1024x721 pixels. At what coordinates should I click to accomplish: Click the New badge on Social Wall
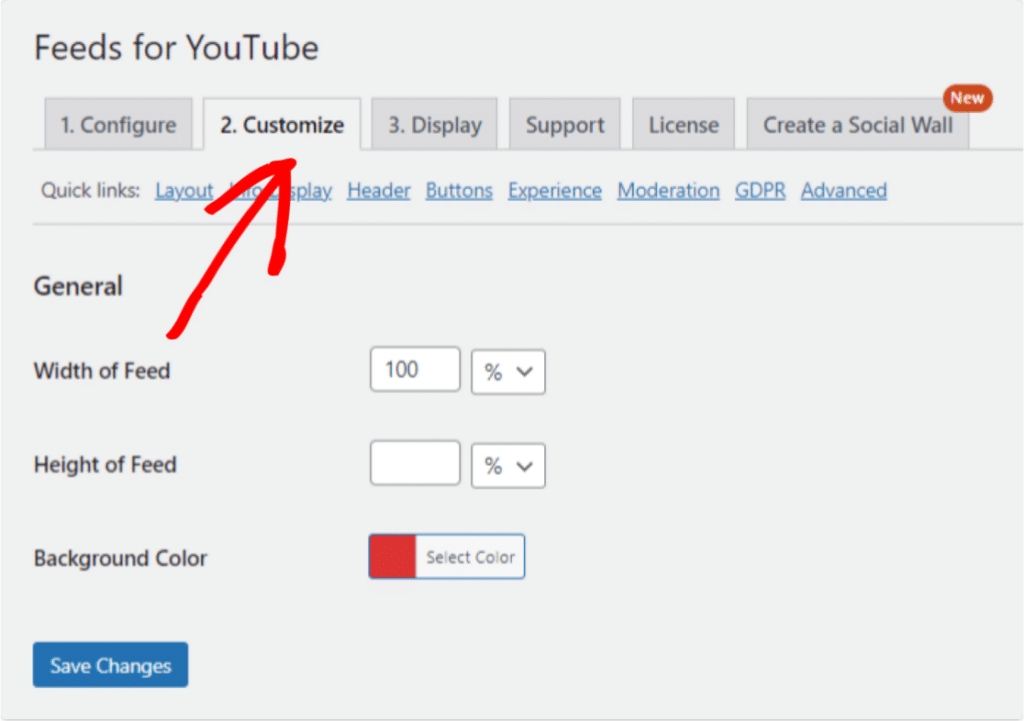tap(967, 98)
